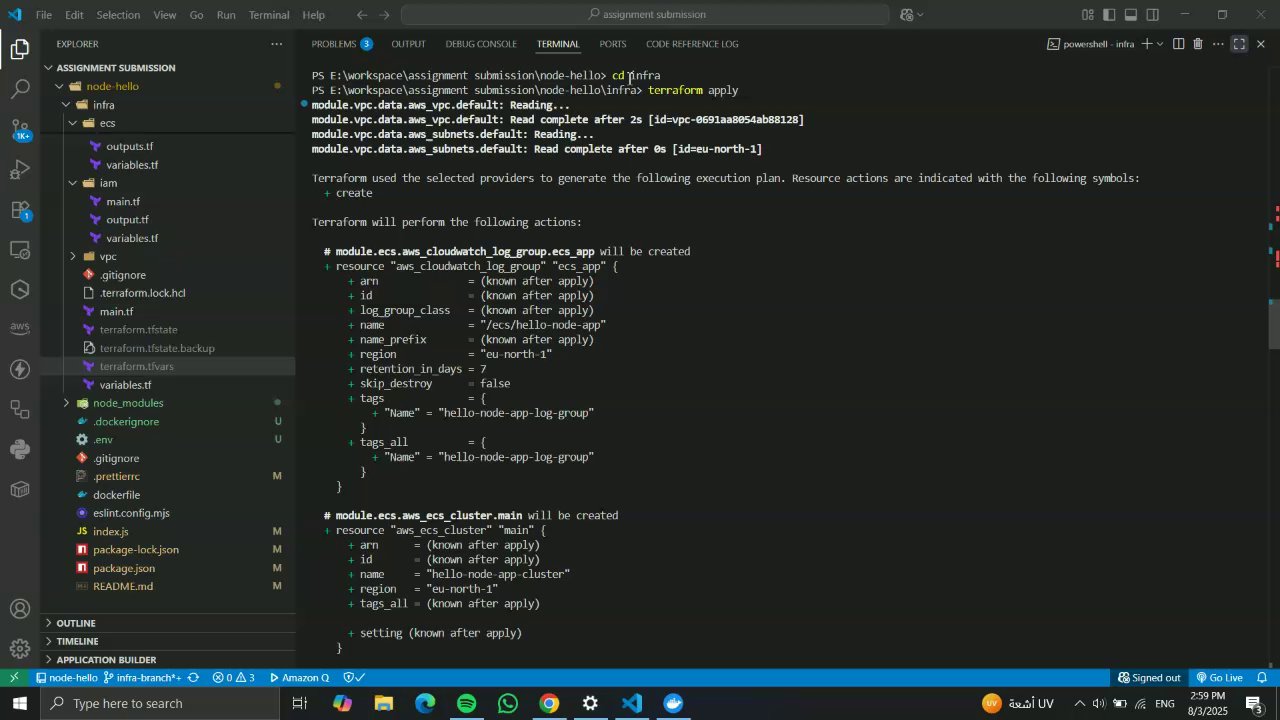Toggle bottom Panel visibility

(1131, 15)
